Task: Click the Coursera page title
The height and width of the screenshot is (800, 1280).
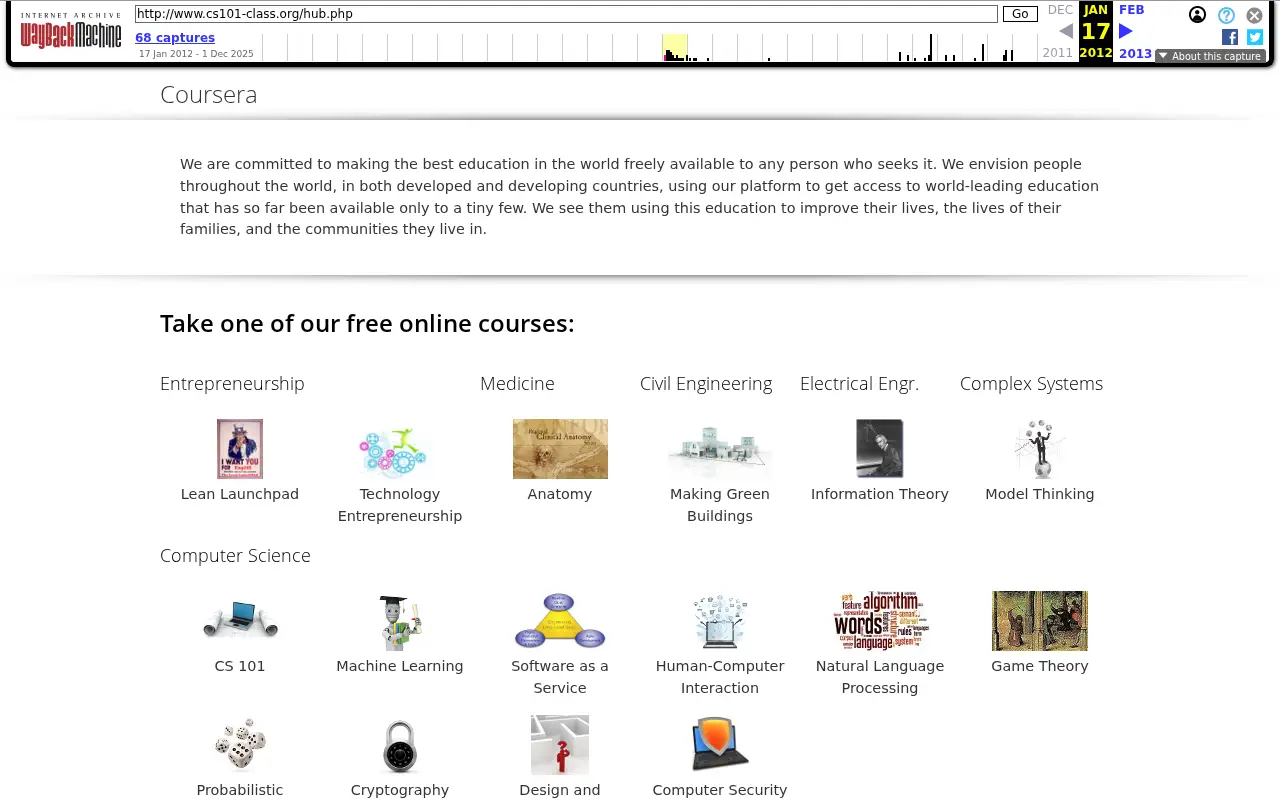Action: (x=209, y=95)
